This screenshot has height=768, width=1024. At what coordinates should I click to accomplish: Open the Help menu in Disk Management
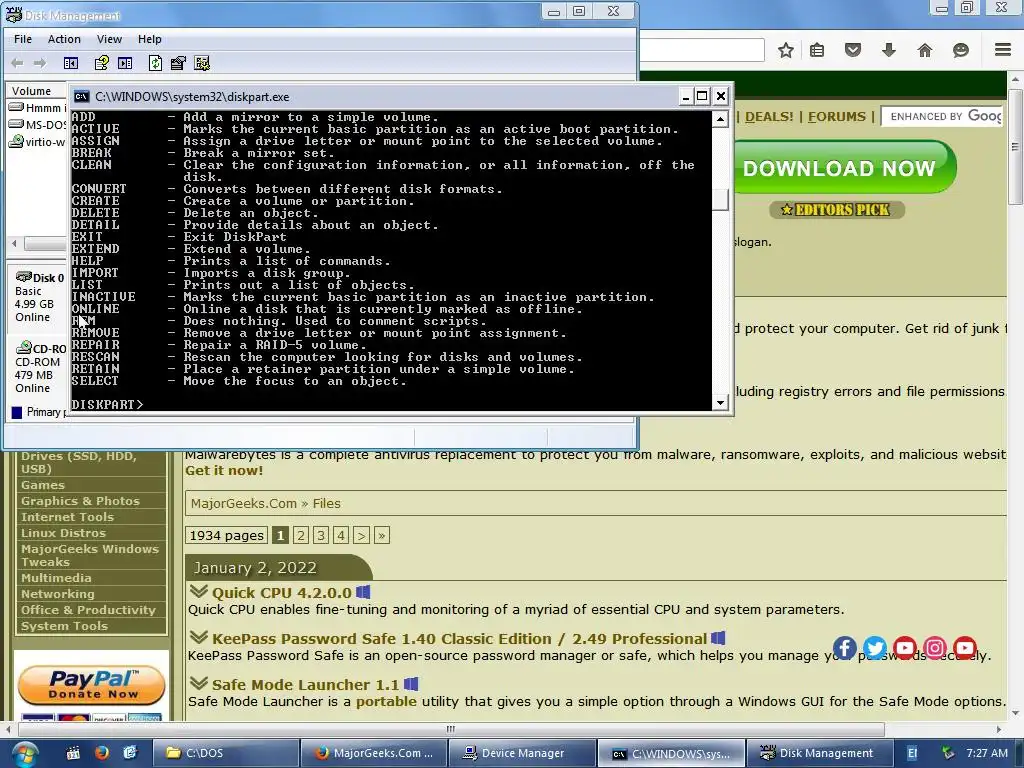pyautogui.click(x=150, y=39)
